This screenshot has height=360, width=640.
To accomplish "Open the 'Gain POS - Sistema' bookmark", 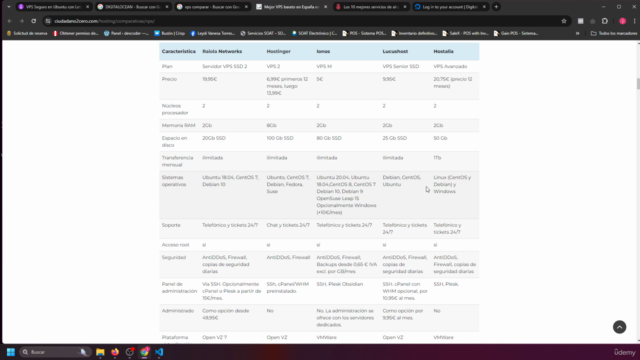I will tap(516, 33).
